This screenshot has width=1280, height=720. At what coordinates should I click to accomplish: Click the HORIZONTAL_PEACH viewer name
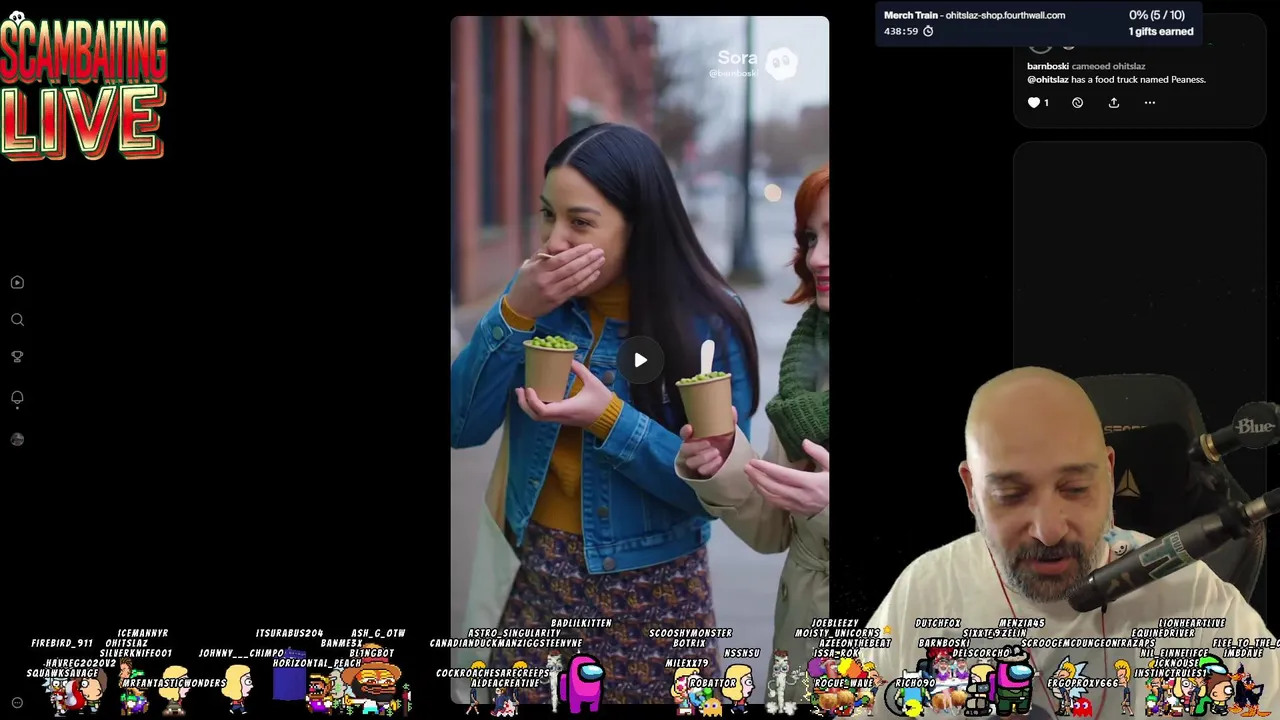tap(317, 663)
